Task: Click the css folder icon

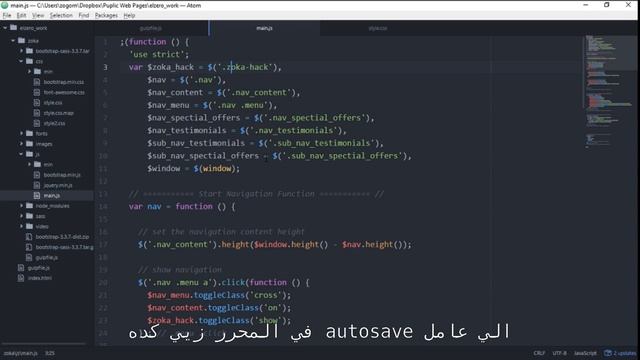Action: coord(29,61)
